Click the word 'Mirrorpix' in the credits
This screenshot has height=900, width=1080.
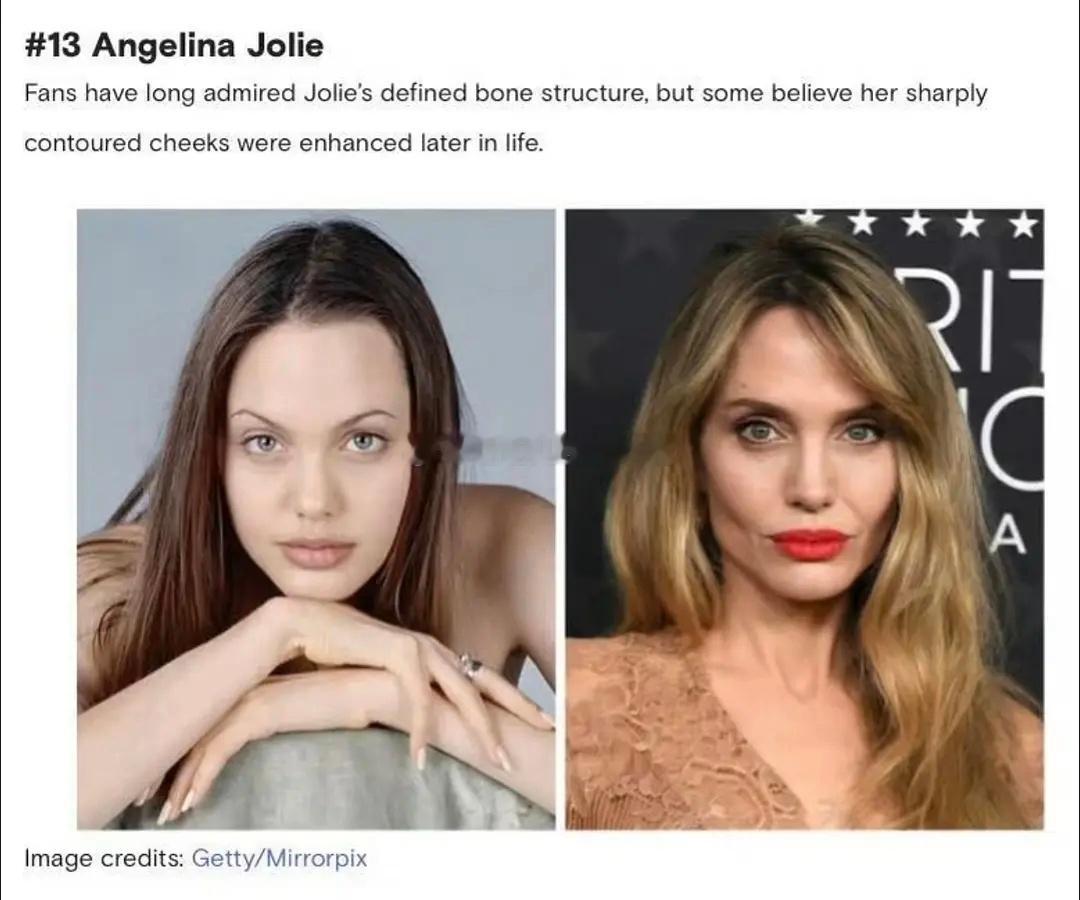(x=316, y=859)
